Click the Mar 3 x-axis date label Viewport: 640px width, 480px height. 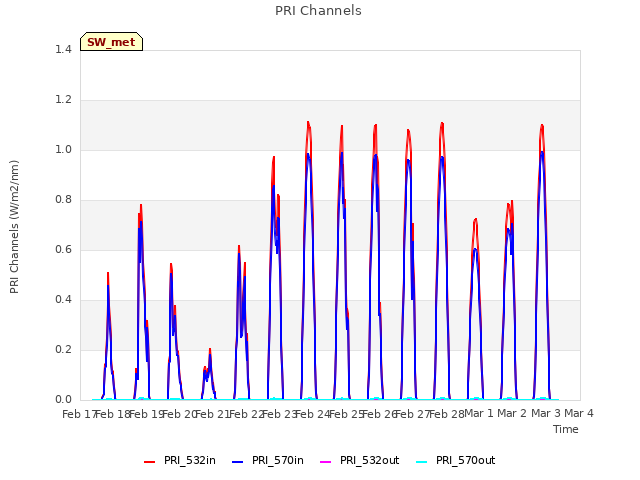(x=546, y=413)
